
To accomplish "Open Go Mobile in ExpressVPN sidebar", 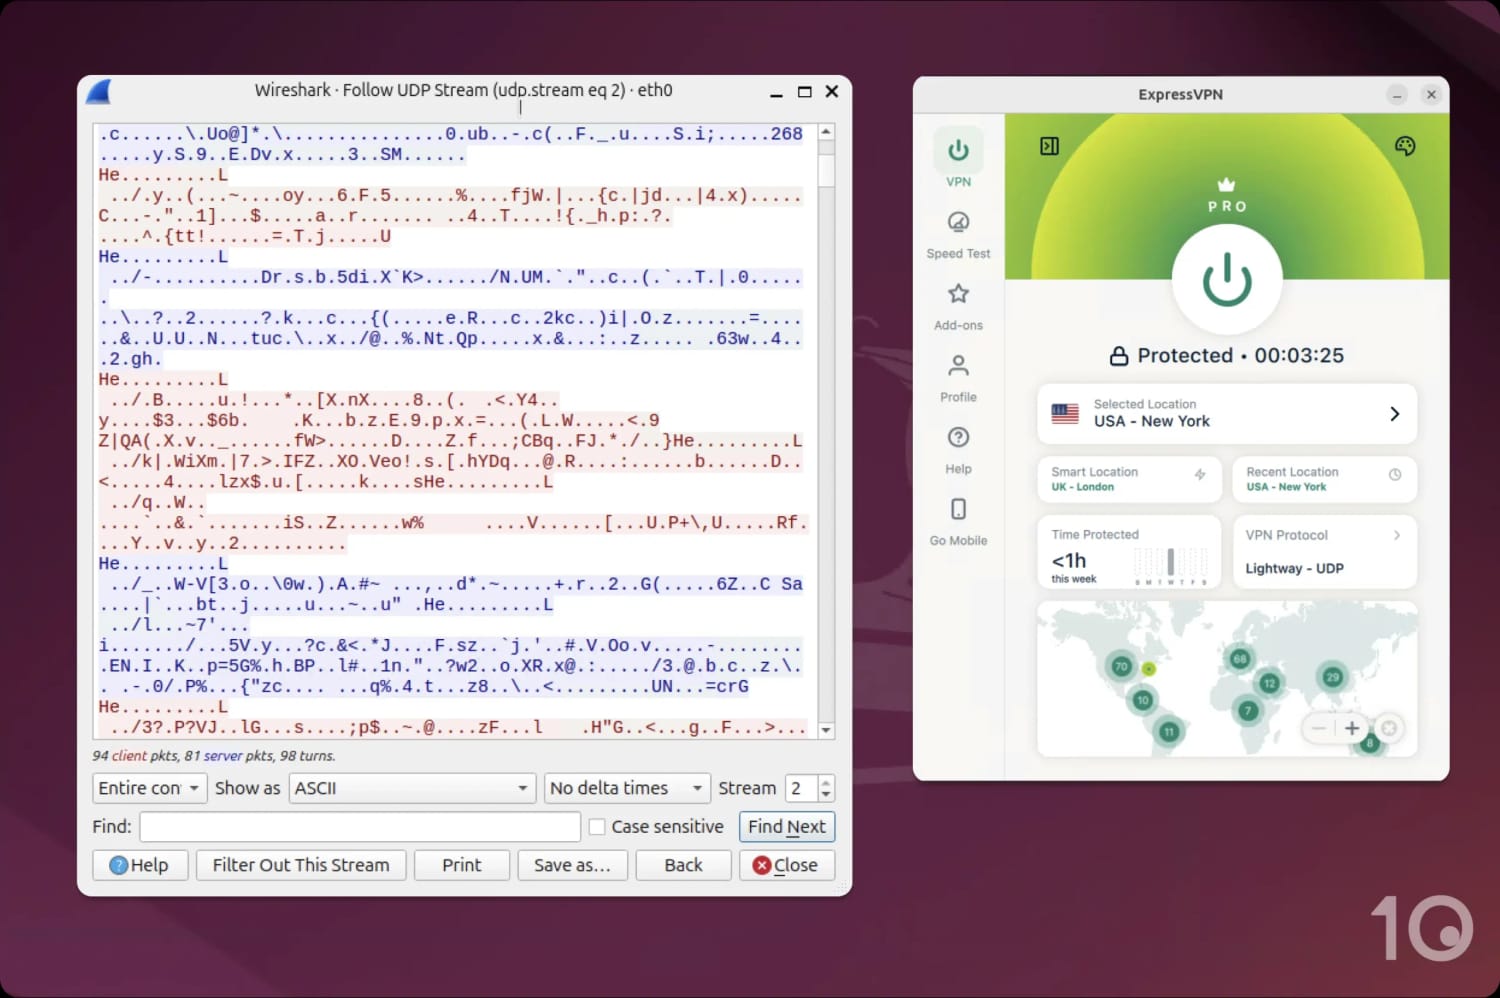I will point(958,523).
